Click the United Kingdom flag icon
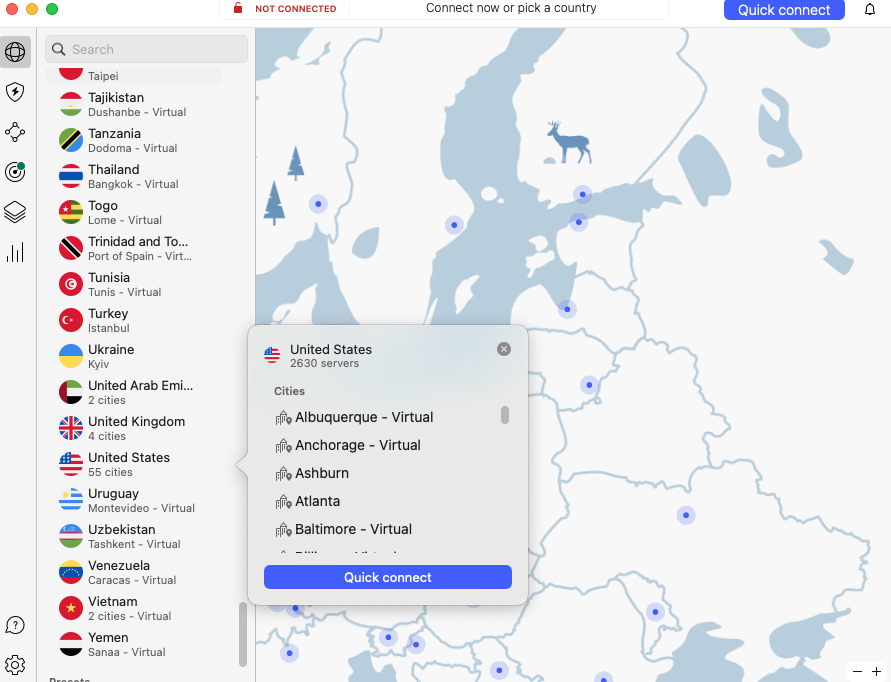The width and height of the screenshot is (891, 682). tap(71, 428)
